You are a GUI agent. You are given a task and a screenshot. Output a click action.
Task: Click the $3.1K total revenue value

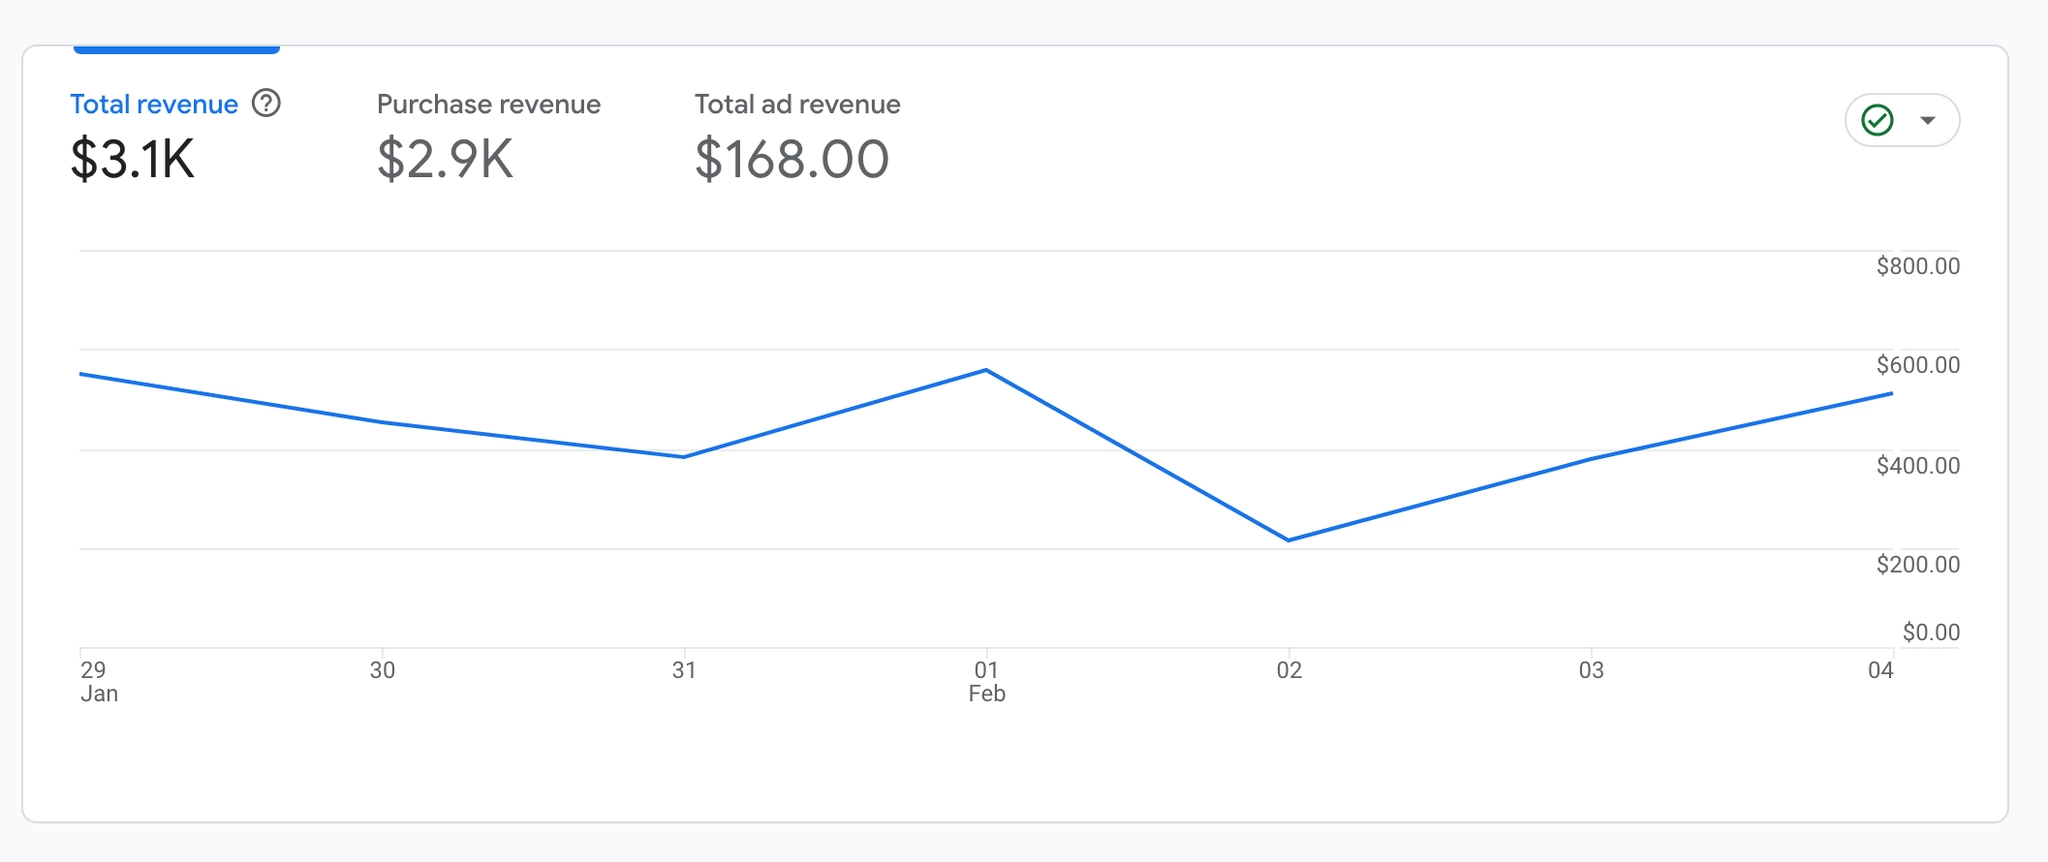(133, 159)
